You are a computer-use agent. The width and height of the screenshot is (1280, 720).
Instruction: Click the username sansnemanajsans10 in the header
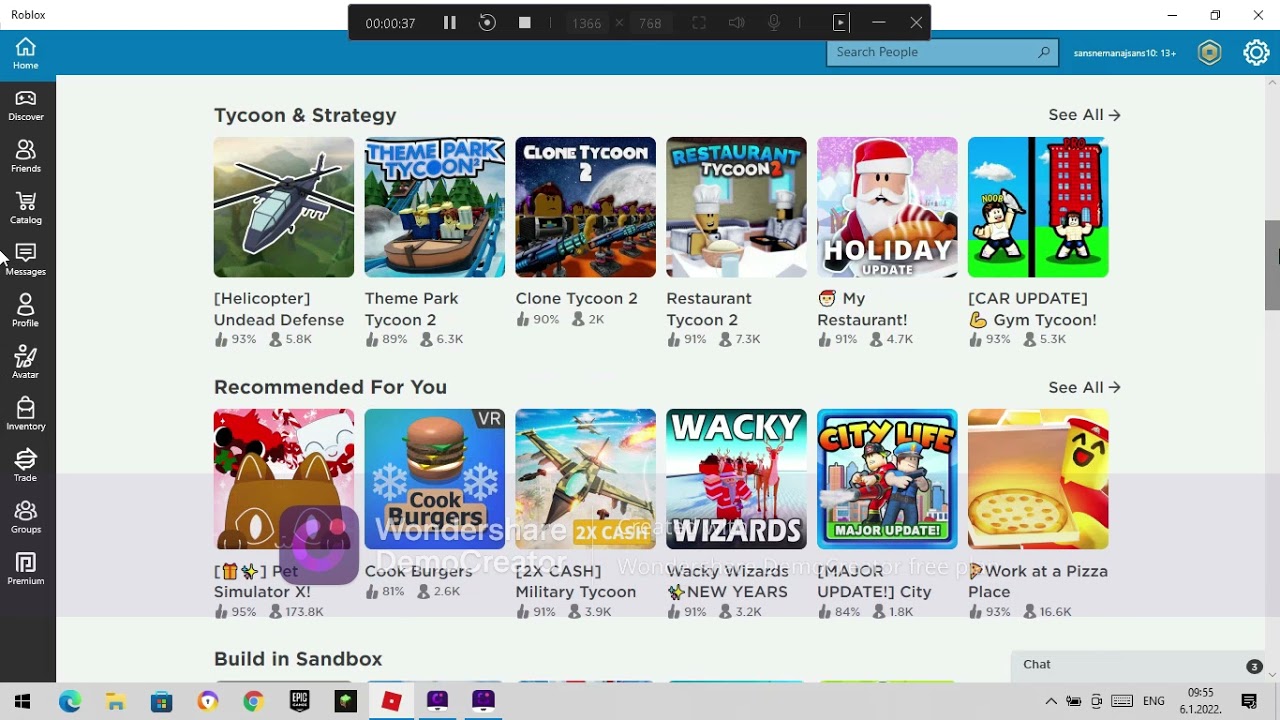pyautogui.click(x=1124, y=53)
